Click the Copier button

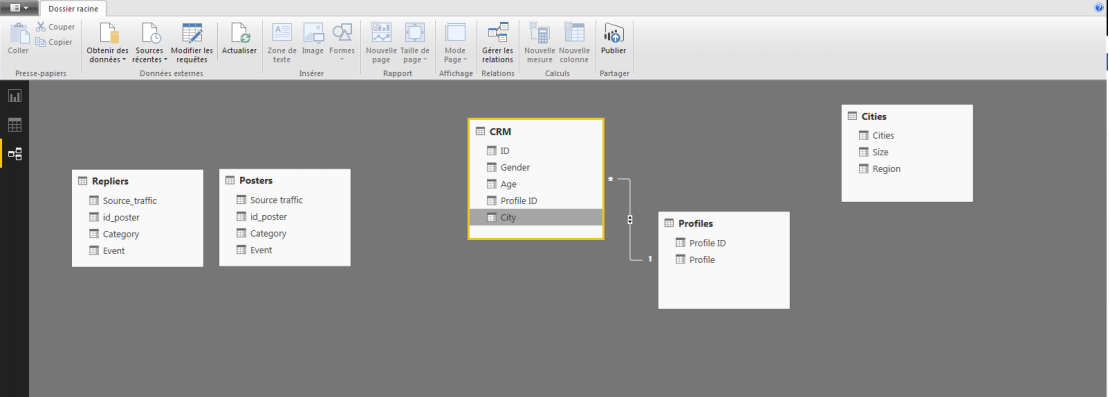pyautogui.click(x=54, y=42)
